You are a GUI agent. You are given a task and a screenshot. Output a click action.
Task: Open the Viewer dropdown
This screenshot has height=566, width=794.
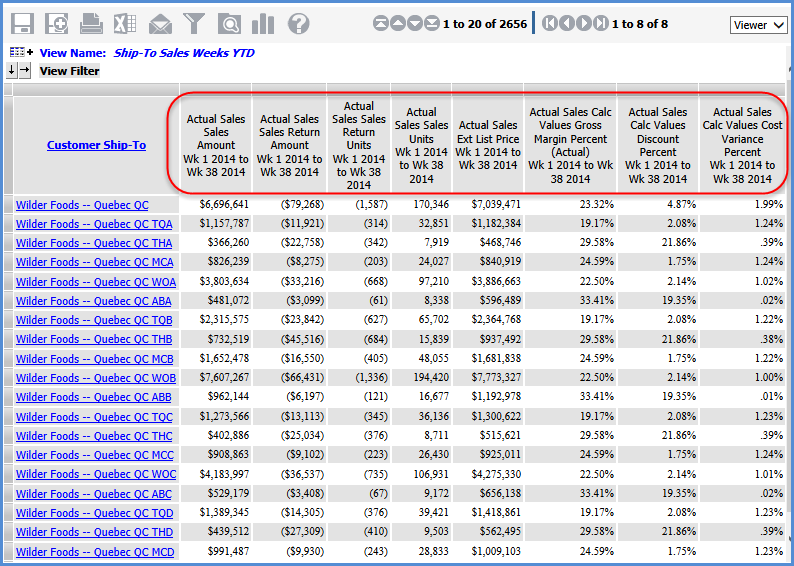757,25
